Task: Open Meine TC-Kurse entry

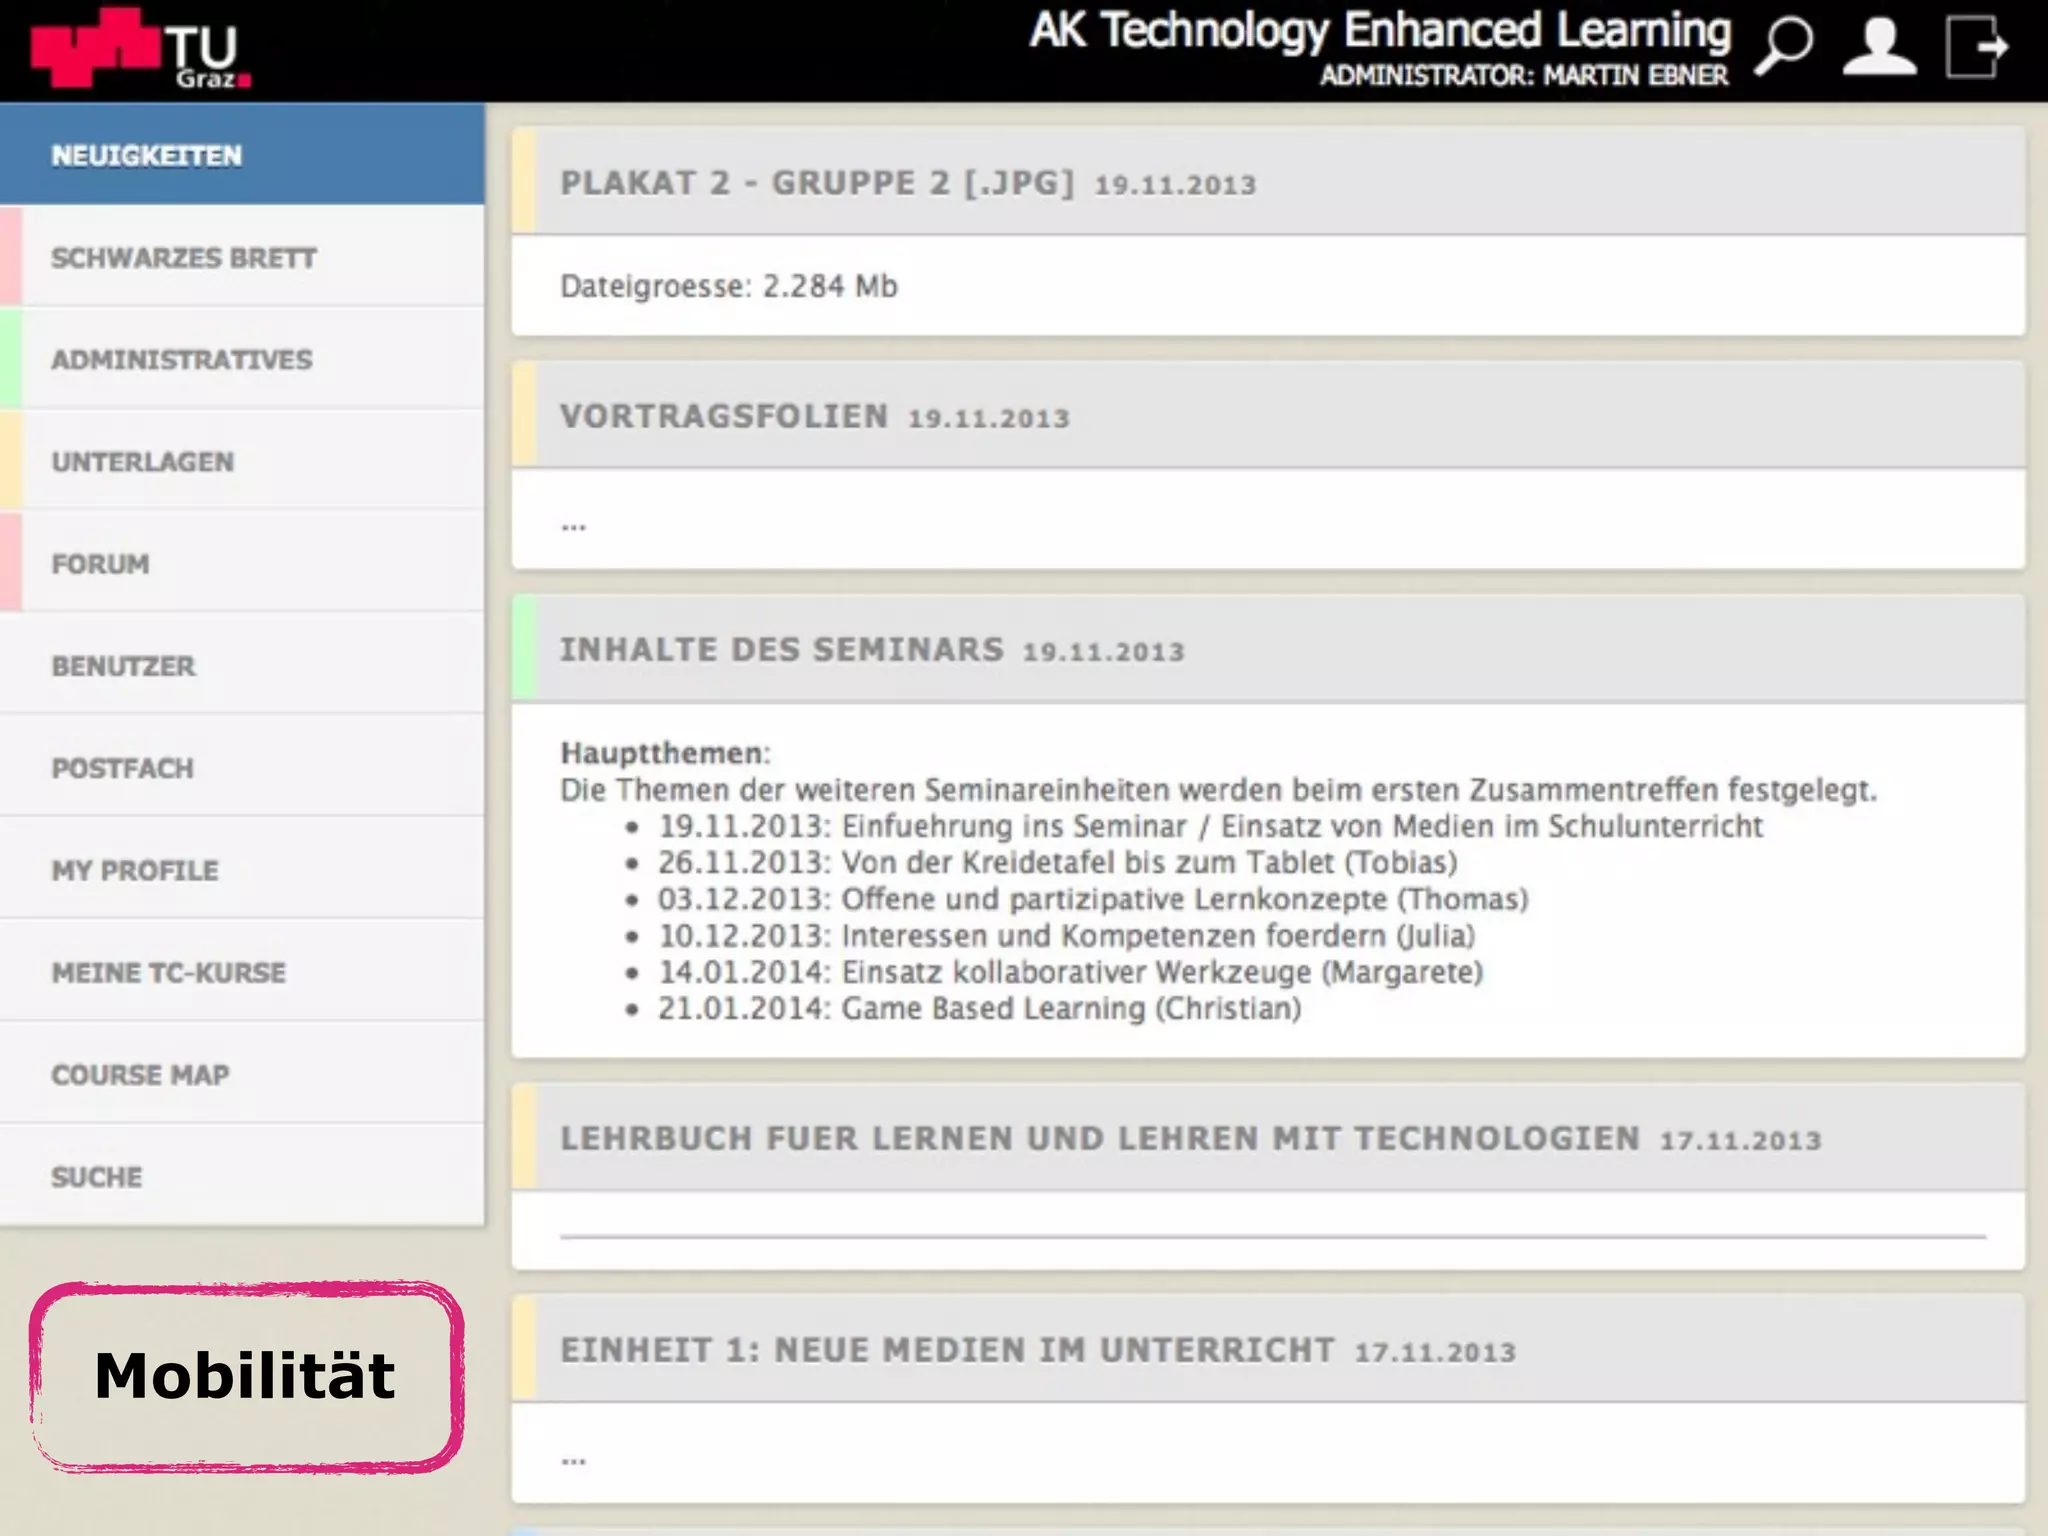Action: tap(169, 972)
